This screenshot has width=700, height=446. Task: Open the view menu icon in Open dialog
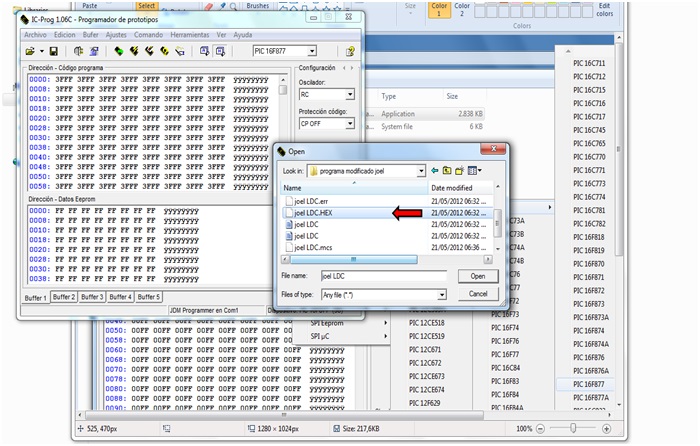pyautogui.click(x=474, y=171)
